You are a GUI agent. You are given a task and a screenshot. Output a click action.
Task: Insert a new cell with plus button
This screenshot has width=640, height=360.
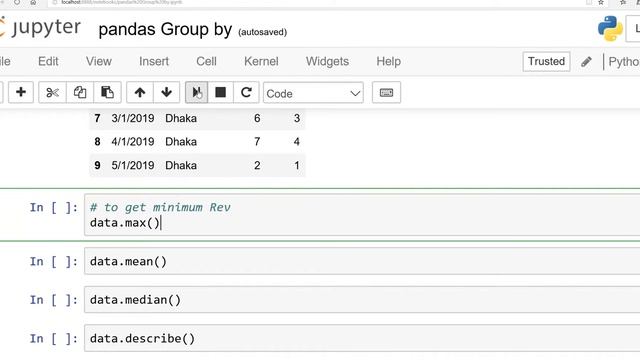click(21, 92)
